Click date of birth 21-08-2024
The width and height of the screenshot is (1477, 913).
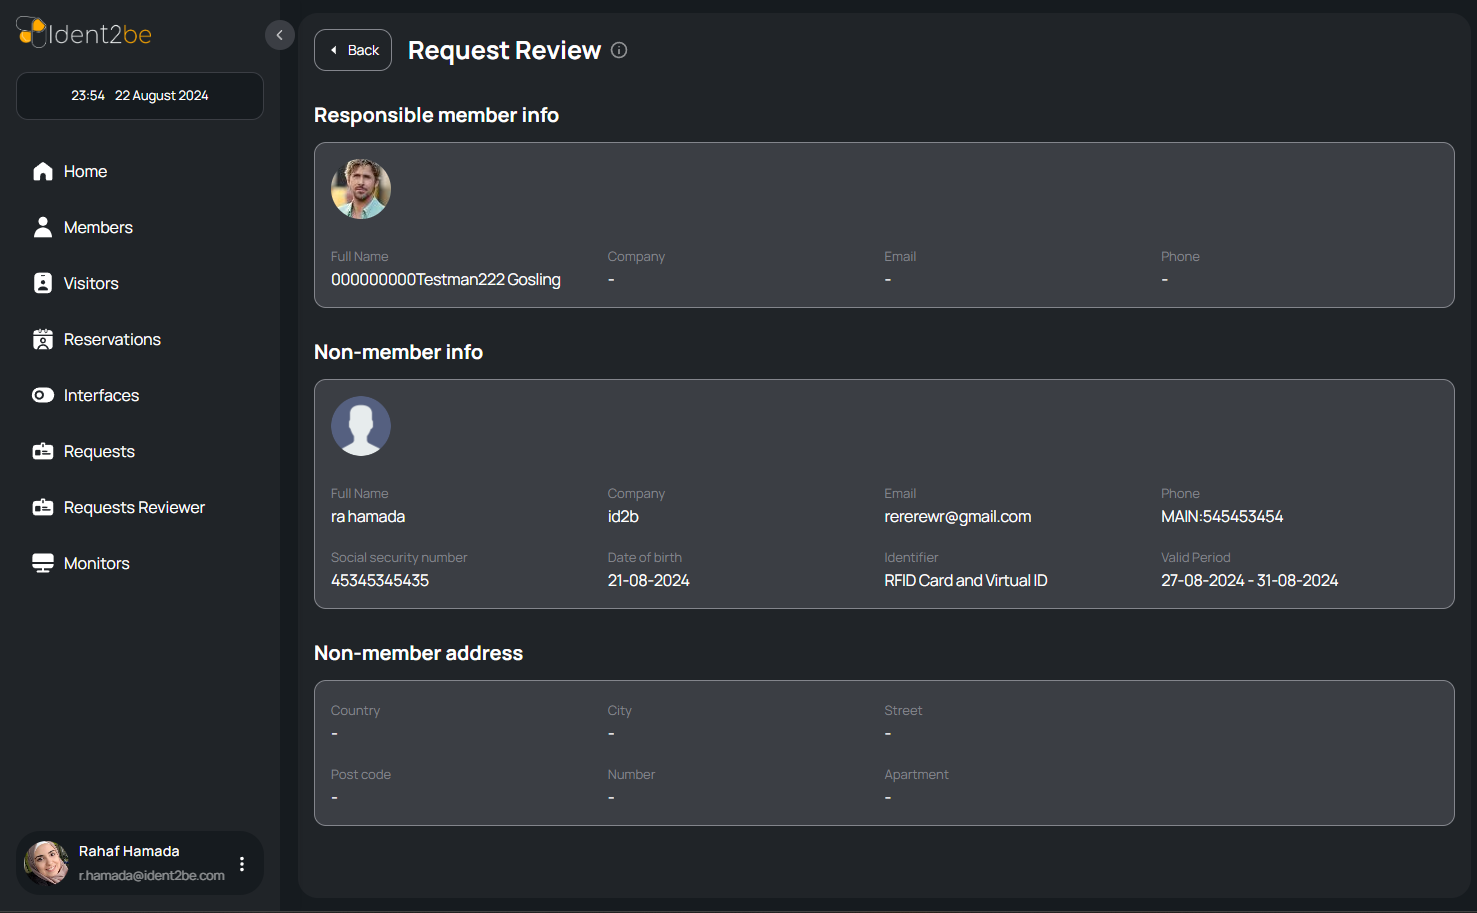point(649,580)
